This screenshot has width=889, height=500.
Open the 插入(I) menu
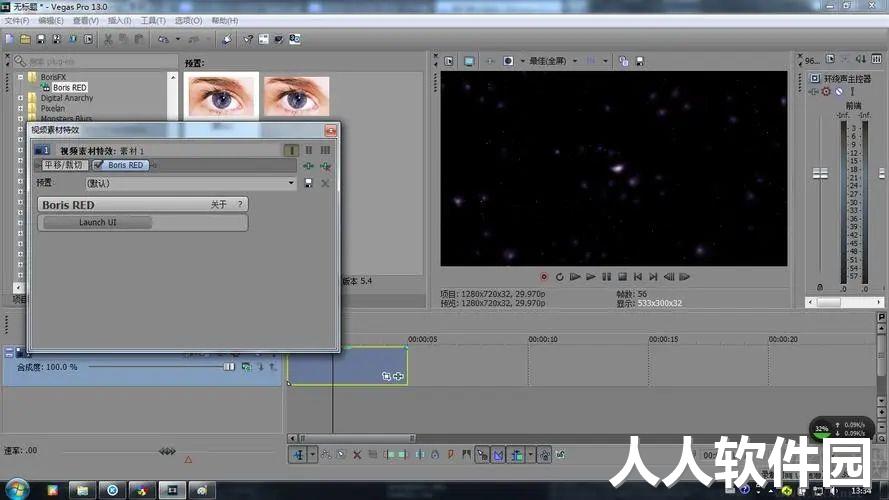click(119, 20)
